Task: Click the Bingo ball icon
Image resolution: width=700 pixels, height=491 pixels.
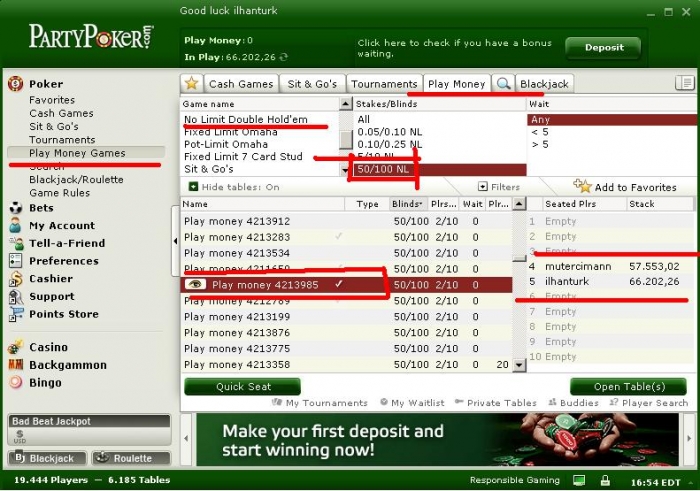Action: [x=16, y=383]
